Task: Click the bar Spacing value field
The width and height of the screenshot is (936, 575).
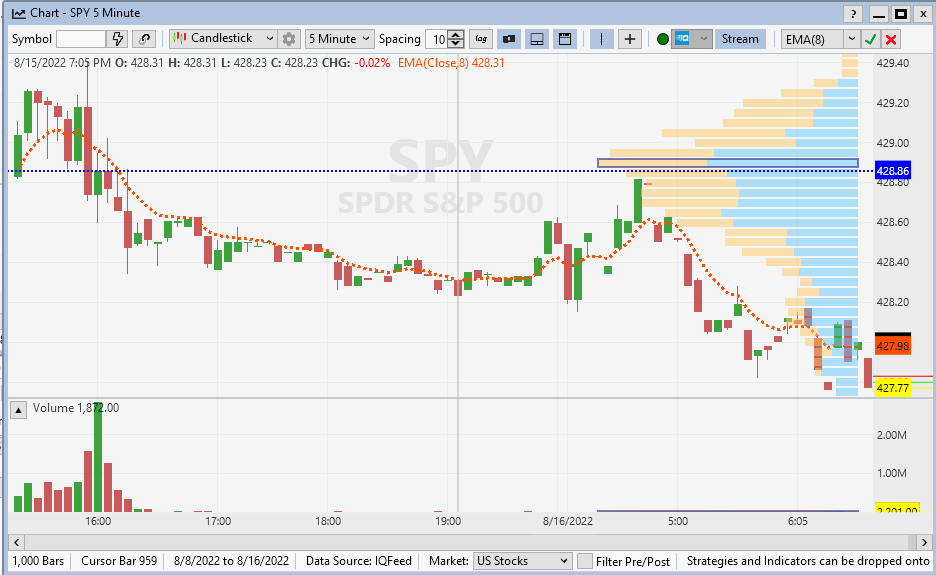Action: [x=437, y=39]
